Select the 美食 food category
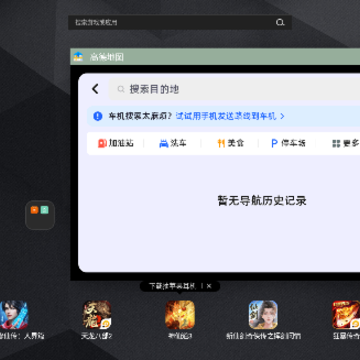 point(230,143)
